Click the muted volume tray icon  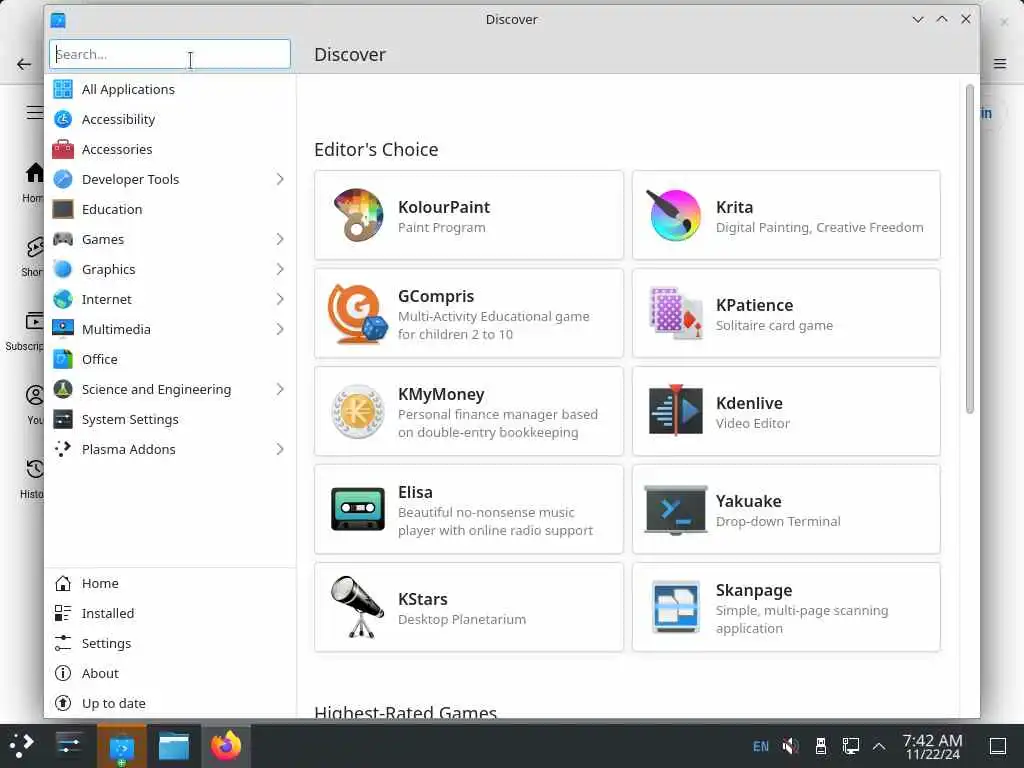[791, 746]
